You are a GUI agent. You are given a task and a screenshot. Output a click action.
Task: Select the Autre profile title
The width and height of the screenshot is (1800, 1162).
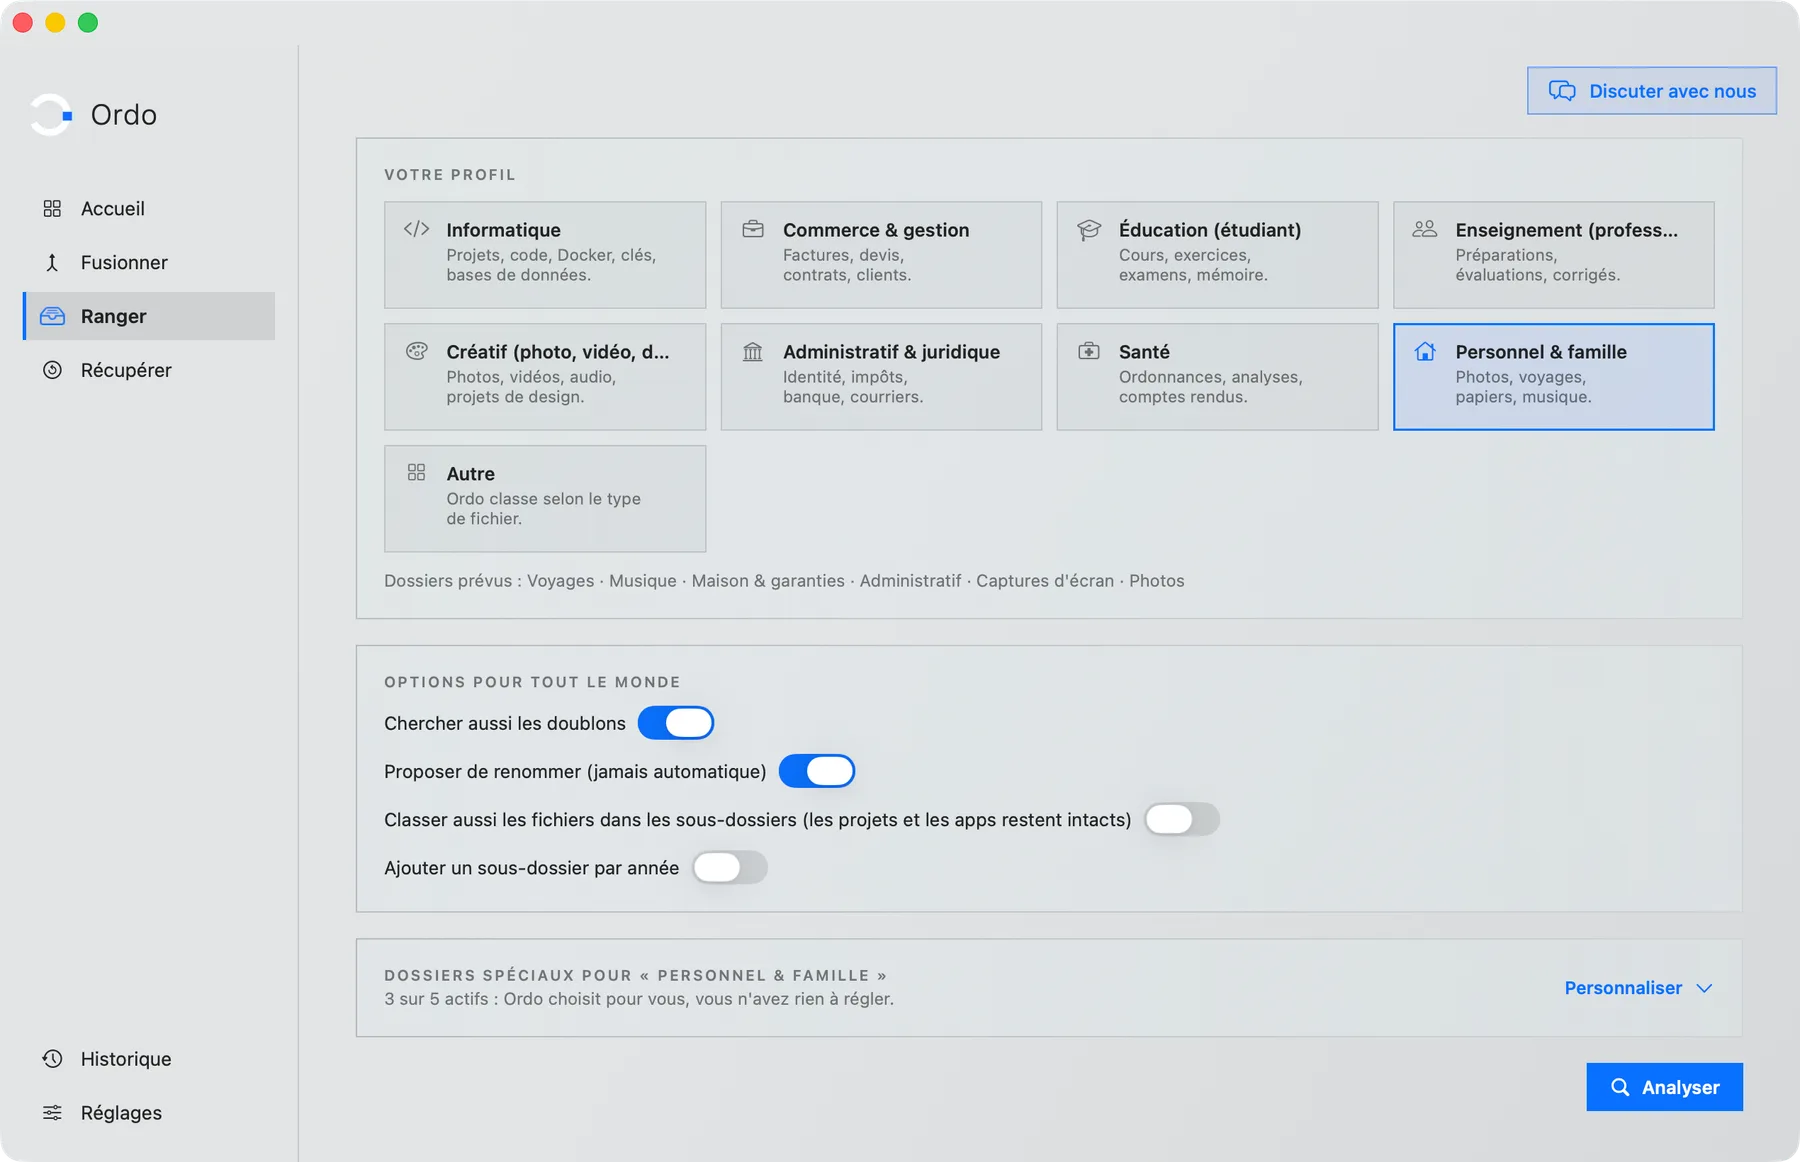470,474
